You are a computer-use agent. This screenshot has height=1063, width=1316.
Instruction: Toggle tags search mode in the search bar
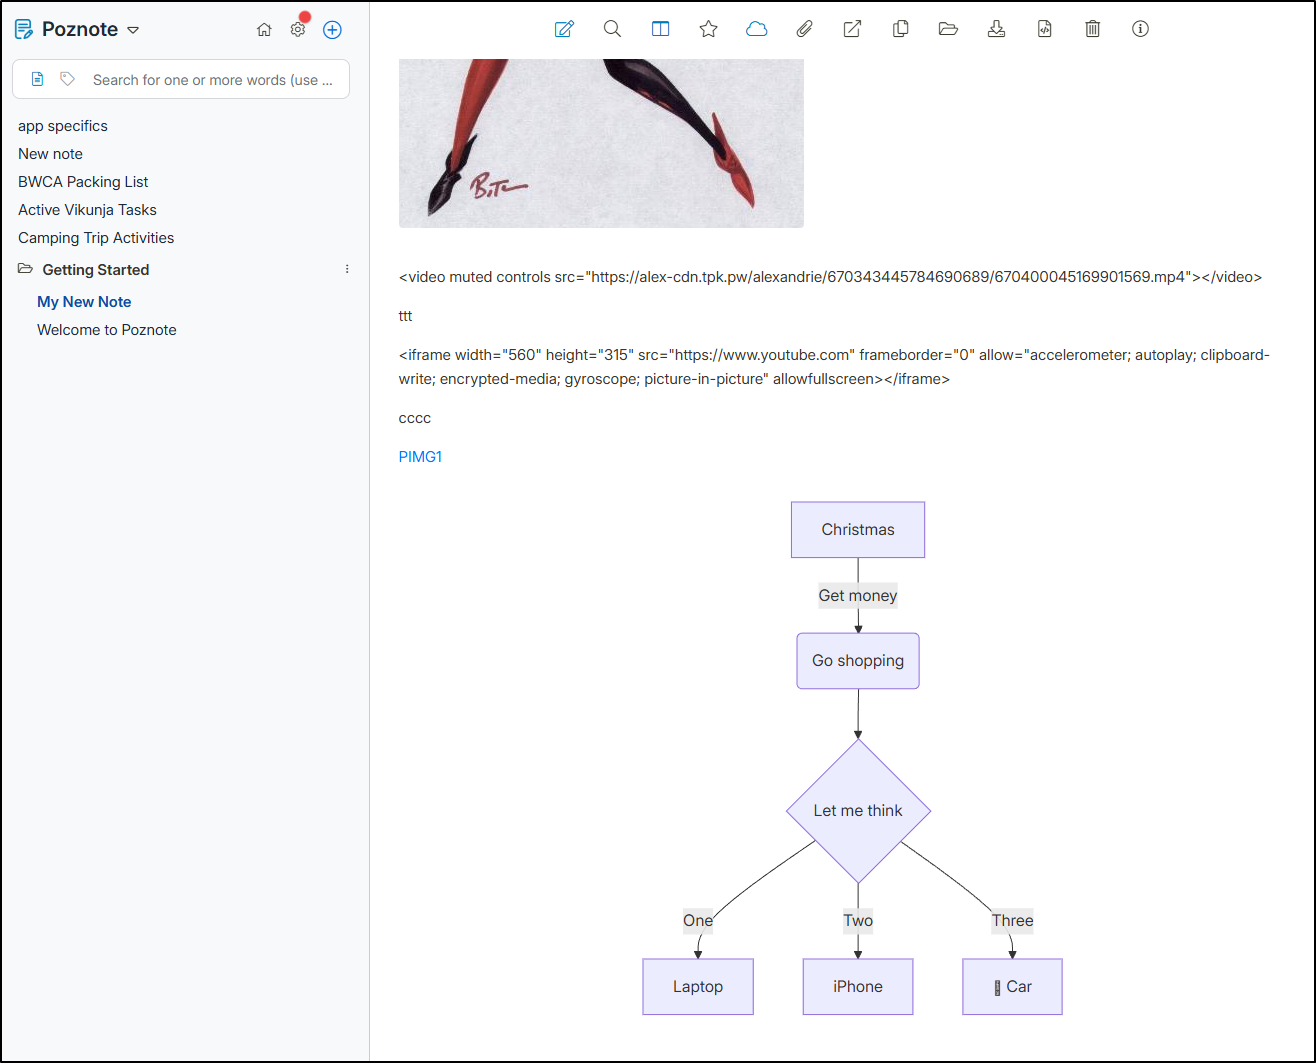[67, 79]
